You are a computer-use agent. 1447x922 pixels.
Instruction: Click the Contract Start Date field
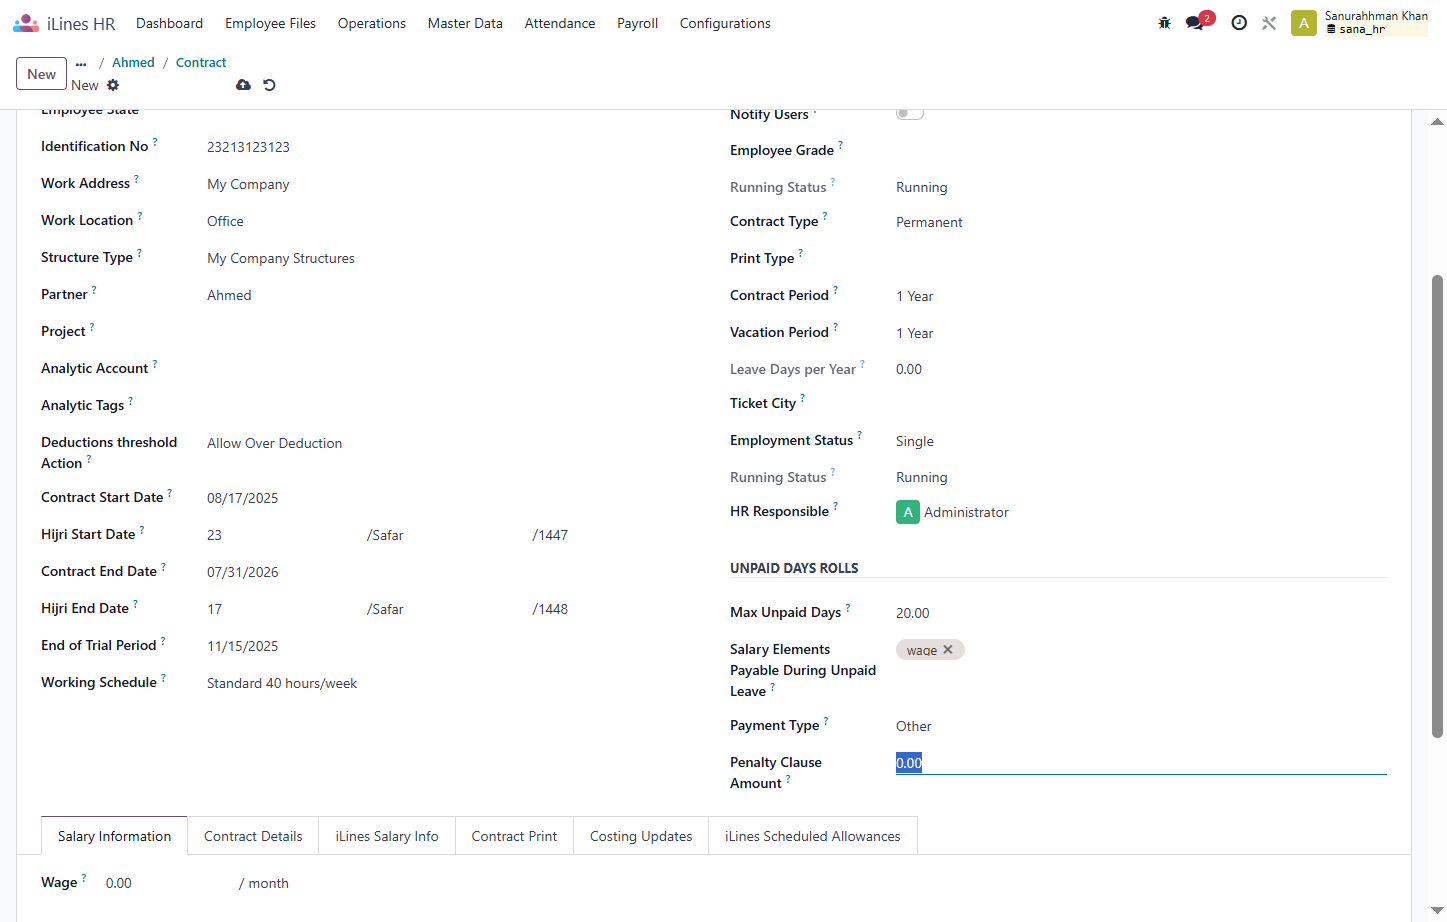coord(452,498)
